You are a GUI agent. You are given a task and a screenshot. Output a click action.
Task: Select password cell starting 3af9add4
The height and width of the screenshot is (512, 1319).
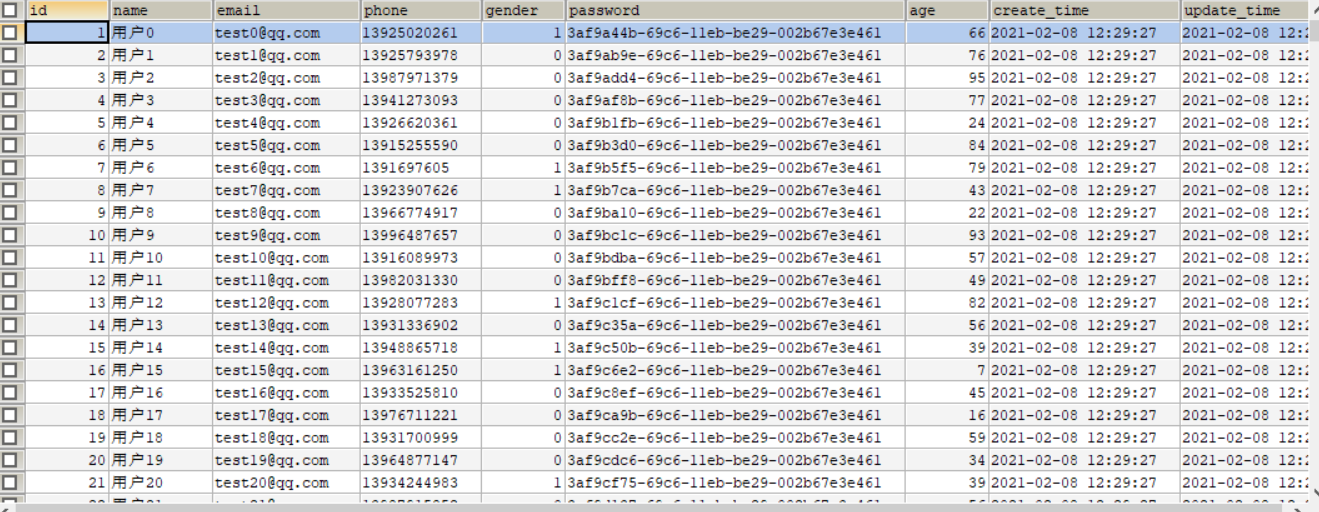point(736,78)
